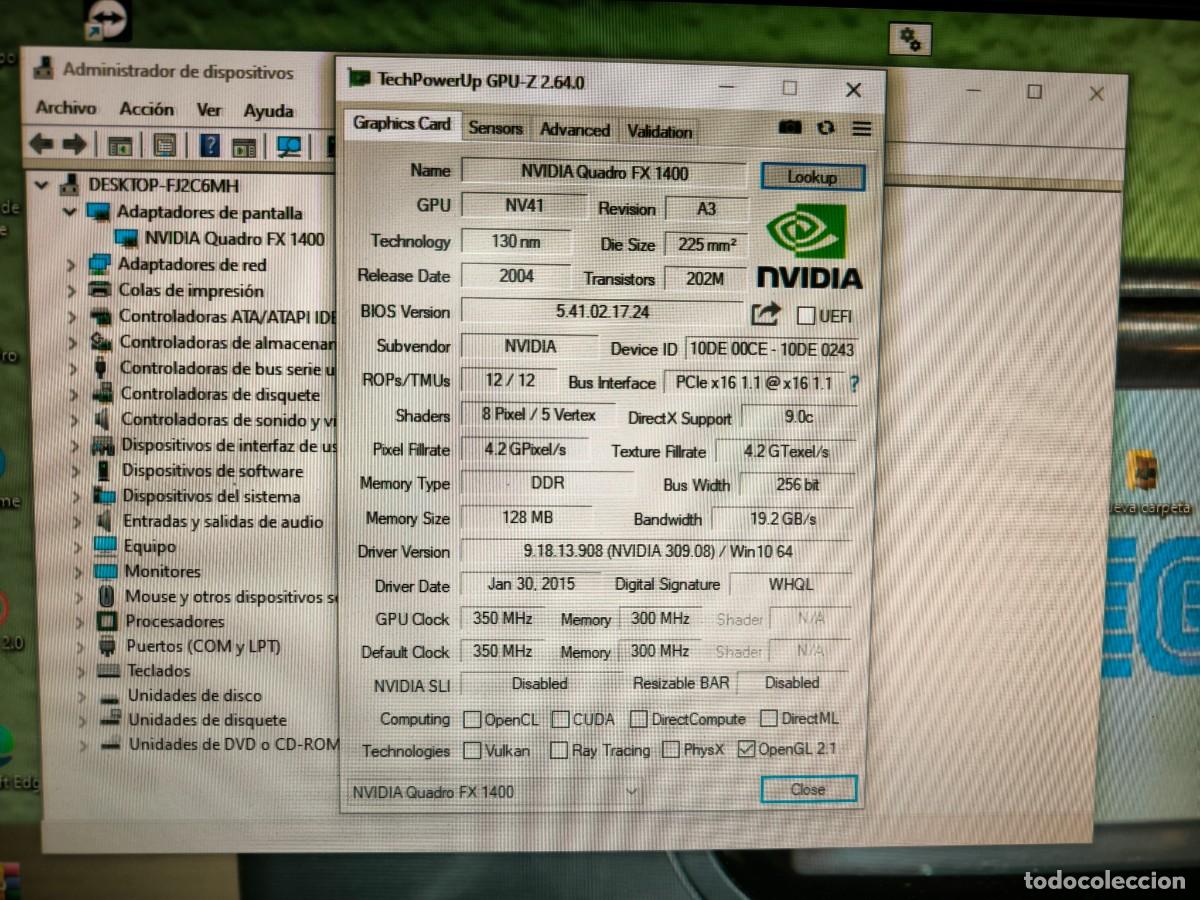The height and width of the screenshot is (900, 1200).
Task: Select Equipo in device tree
Action: tap(149, 546)
